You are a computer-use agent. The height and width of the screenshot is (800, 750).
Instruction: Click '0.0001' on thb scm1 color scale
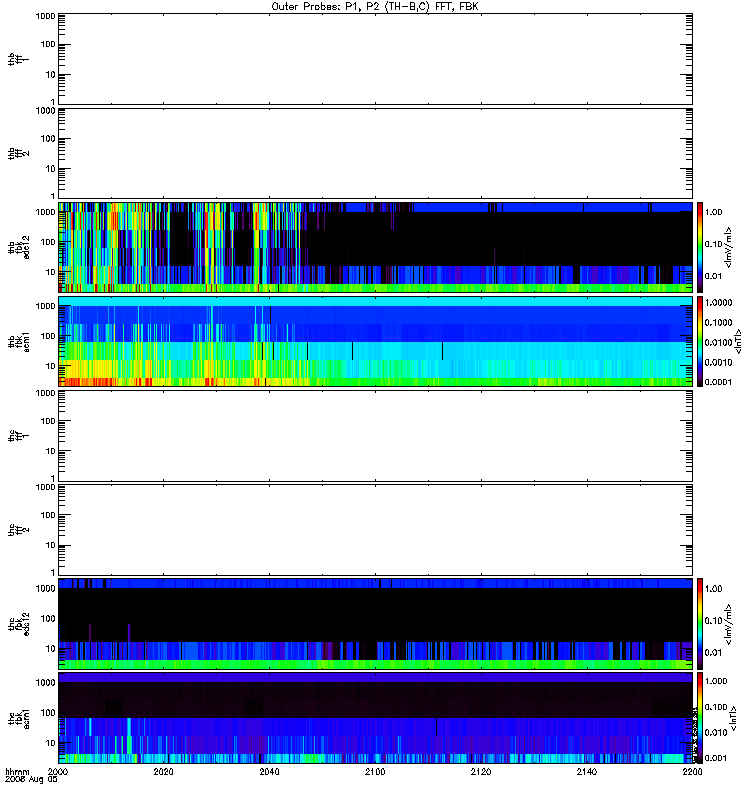(x=719, y=382)
